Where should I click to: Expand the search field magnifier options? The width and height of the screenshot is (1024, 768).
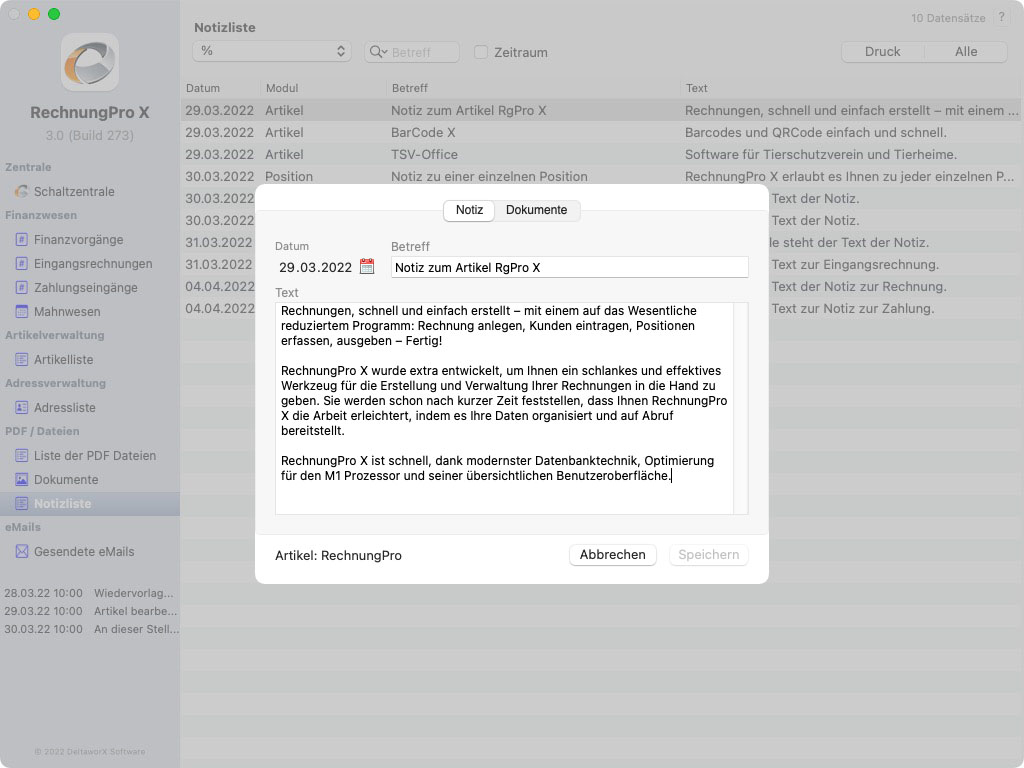click(378, 52)
